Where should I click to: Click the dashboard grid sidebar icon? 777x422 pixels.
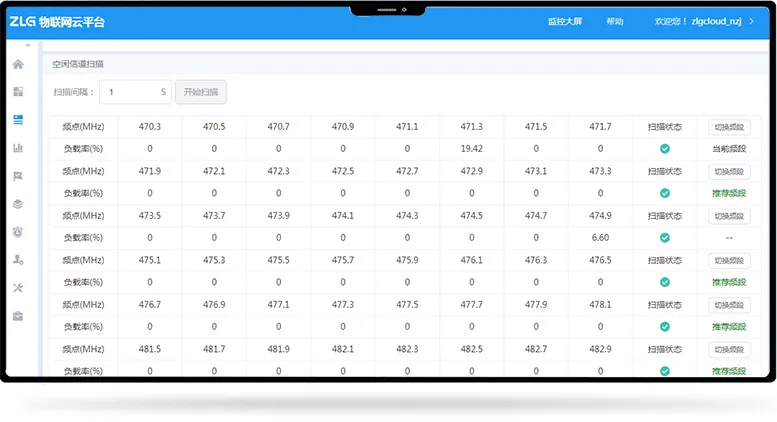[18, 92]
